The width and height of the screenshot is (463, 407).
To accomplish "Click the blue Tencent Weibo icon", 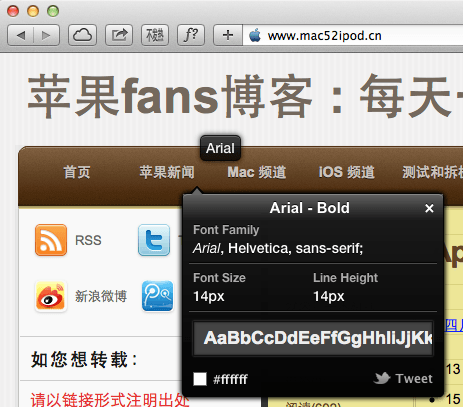I will point(158,296).
